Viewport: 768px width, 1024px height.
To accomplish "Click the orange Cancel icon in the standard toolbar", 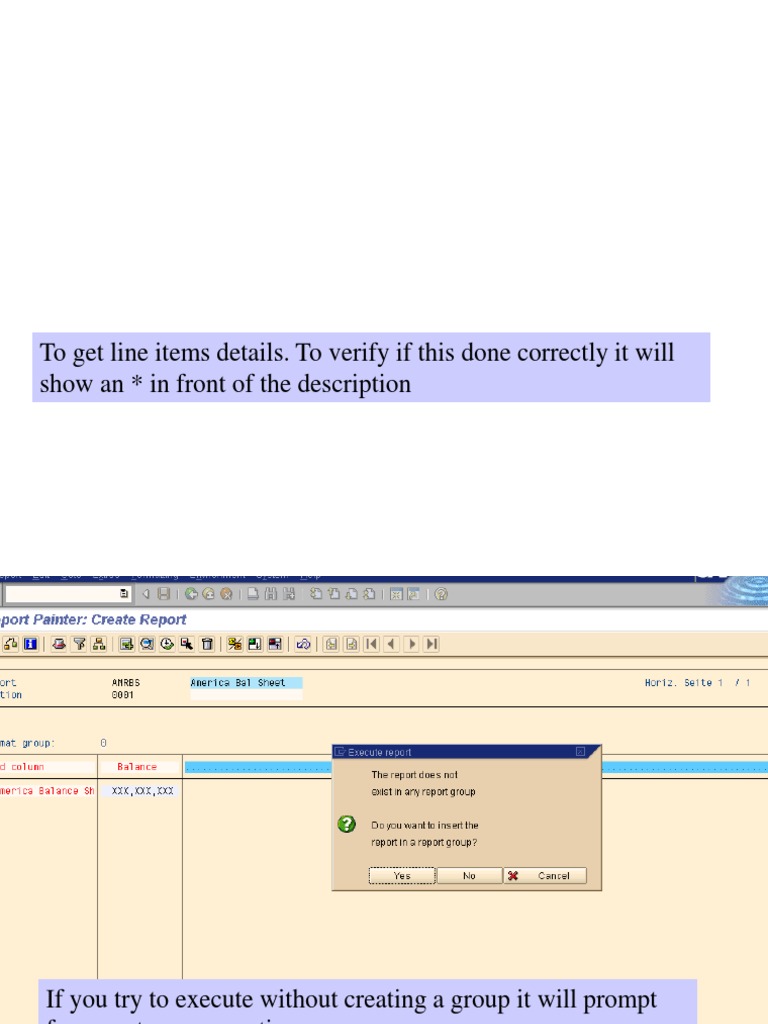I will 226,594.
